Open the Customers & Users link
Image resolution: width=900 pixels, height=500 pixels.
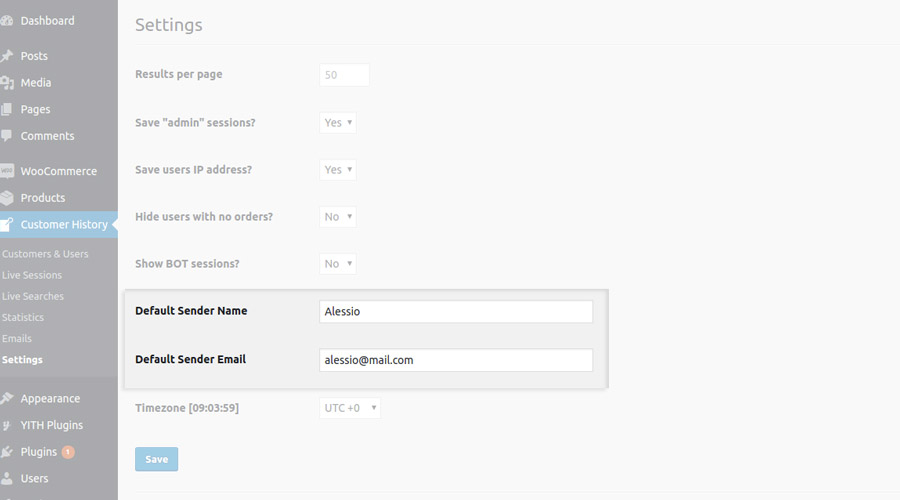45,254
